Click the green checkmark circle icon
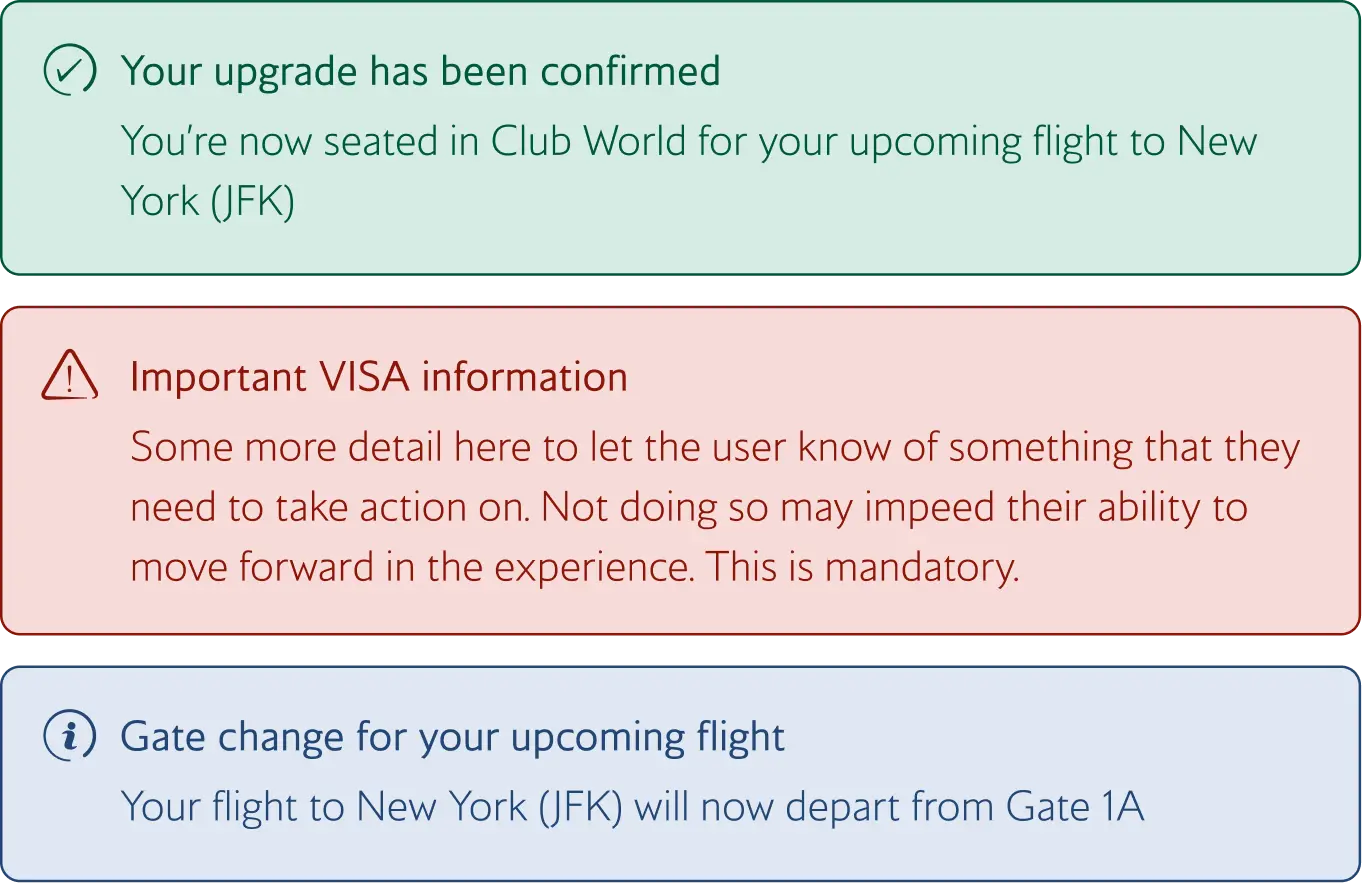This screenshot has width=1362, height=883. point(70,71)
